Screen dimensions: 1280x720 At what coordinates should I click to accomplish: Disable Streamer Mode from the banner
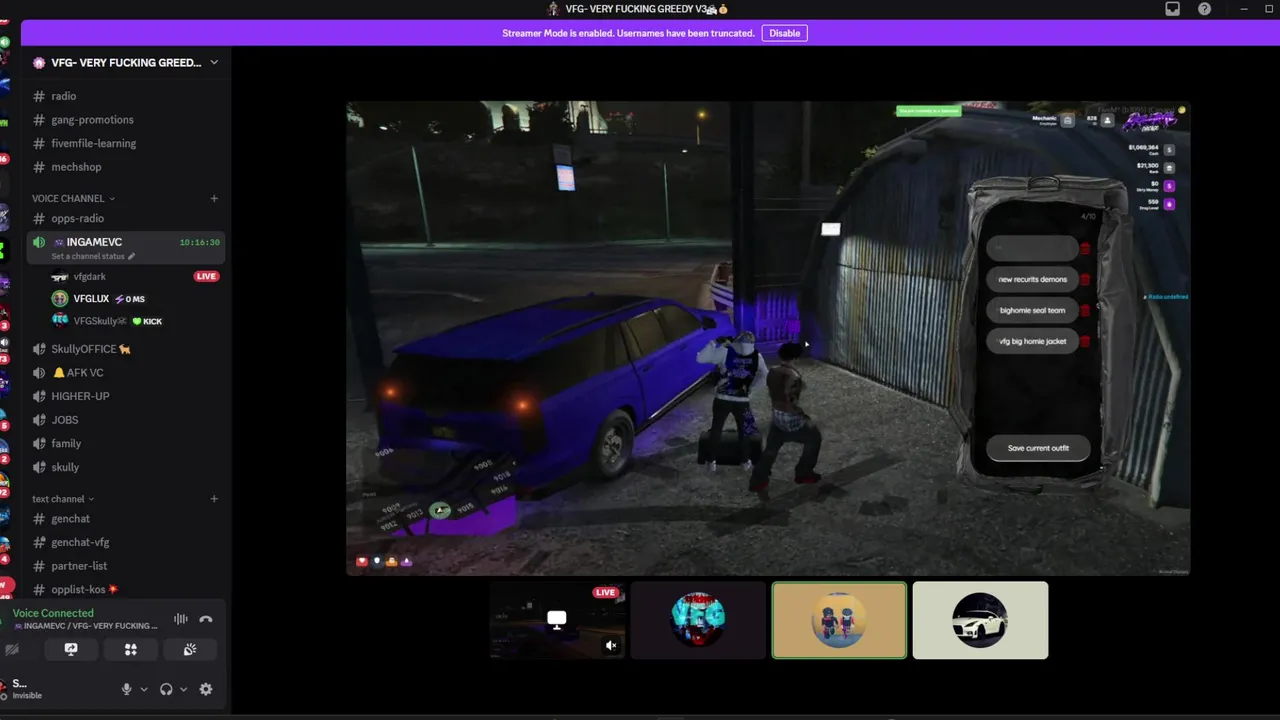tap(784, 33)
